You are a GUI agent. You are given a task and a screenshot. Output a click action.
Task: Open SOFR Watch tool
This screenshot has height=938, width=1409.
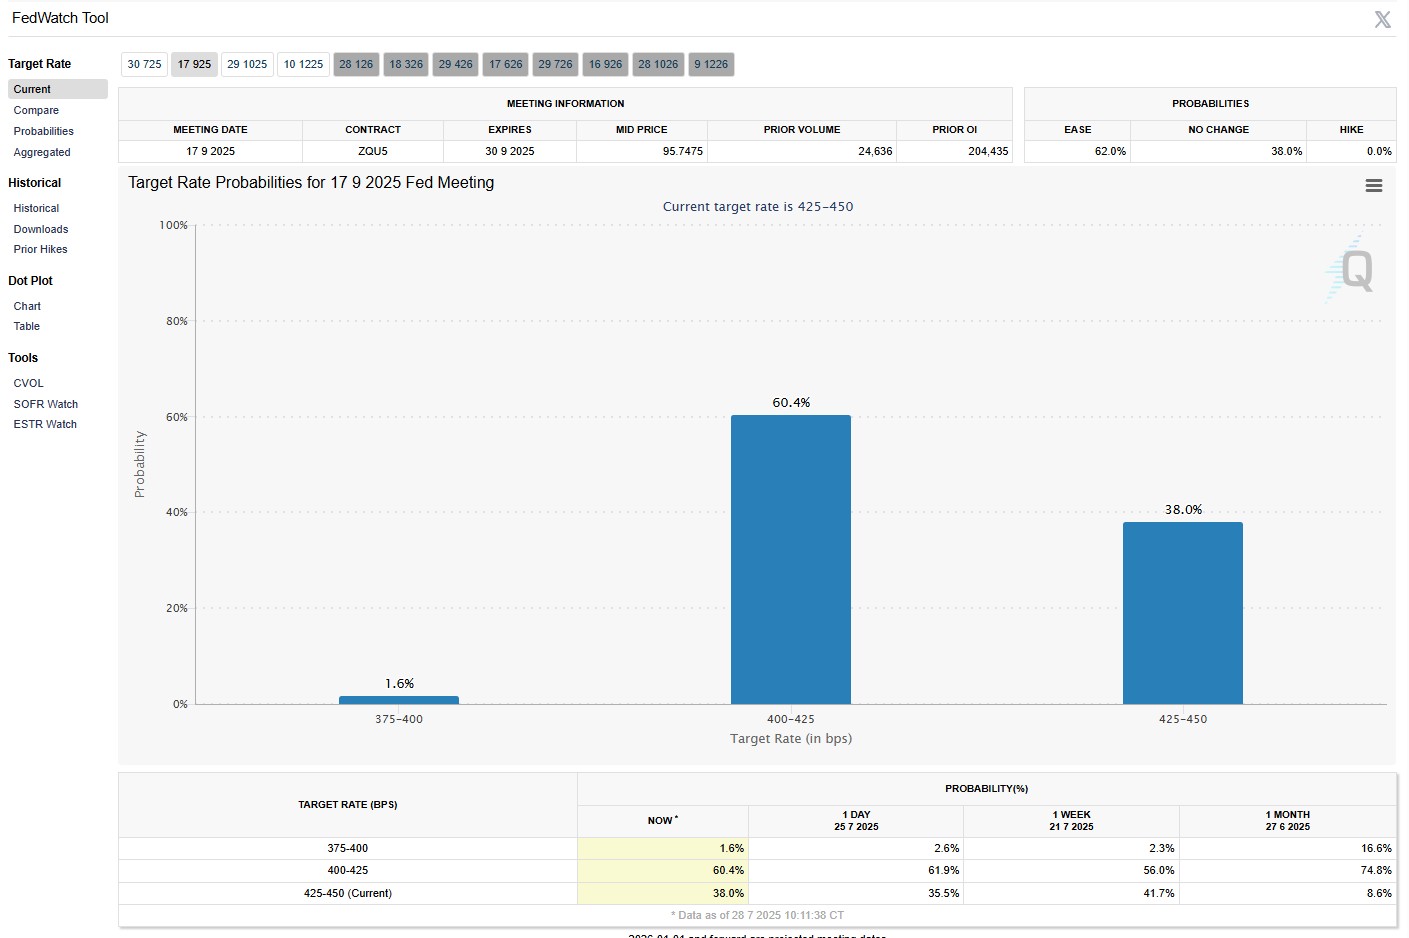pyautogui.click(x=46, y=404)
